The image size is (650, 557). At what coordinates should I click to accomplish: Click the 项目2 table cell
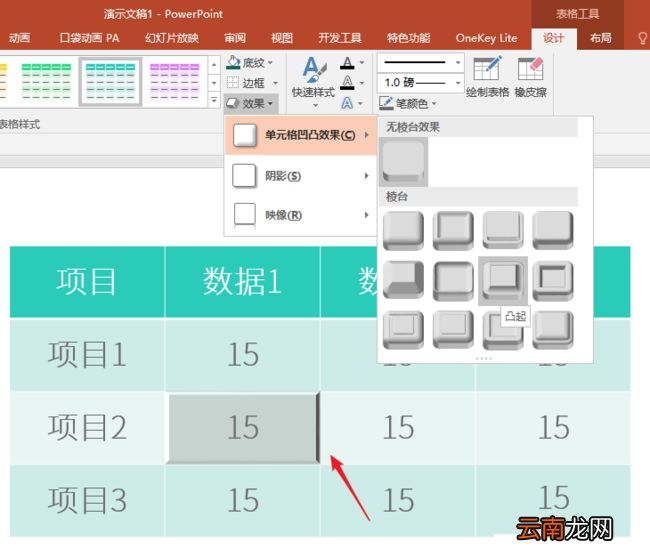[87, 428]
